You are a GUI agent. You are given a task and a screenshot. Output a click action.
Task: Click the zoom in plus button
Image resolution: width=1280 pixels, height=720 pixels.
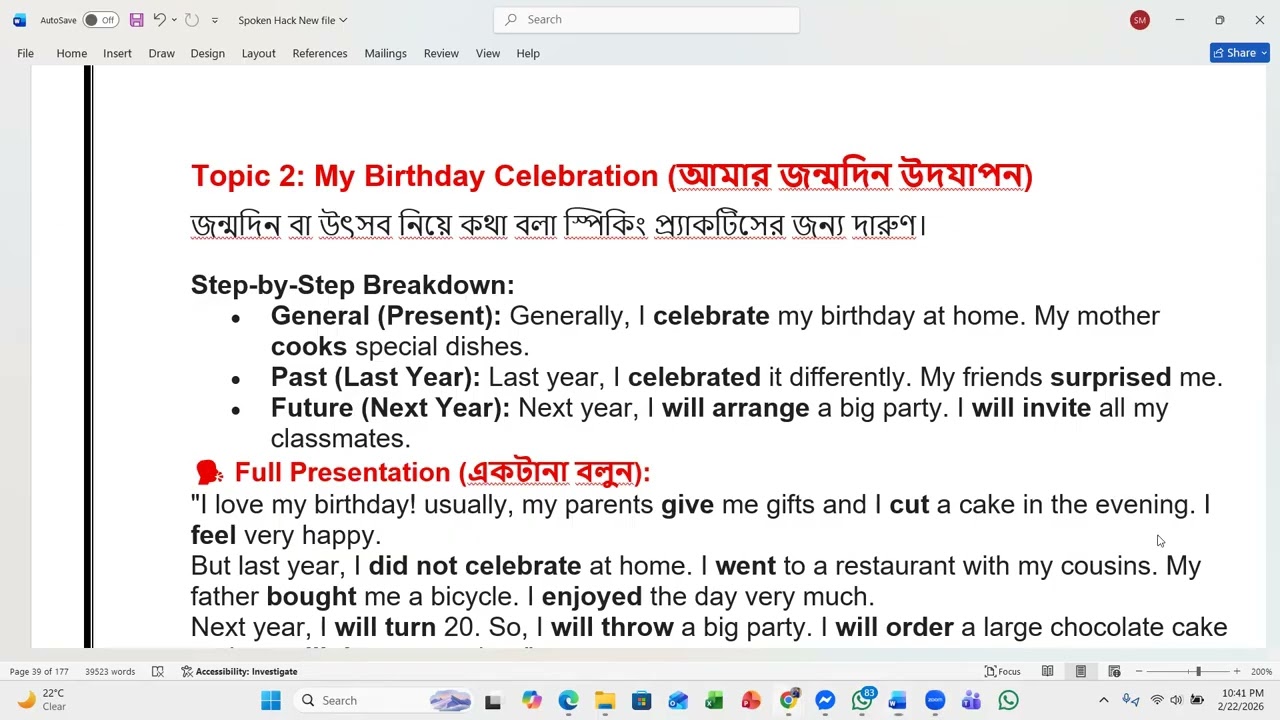(x=1237, y=671)
